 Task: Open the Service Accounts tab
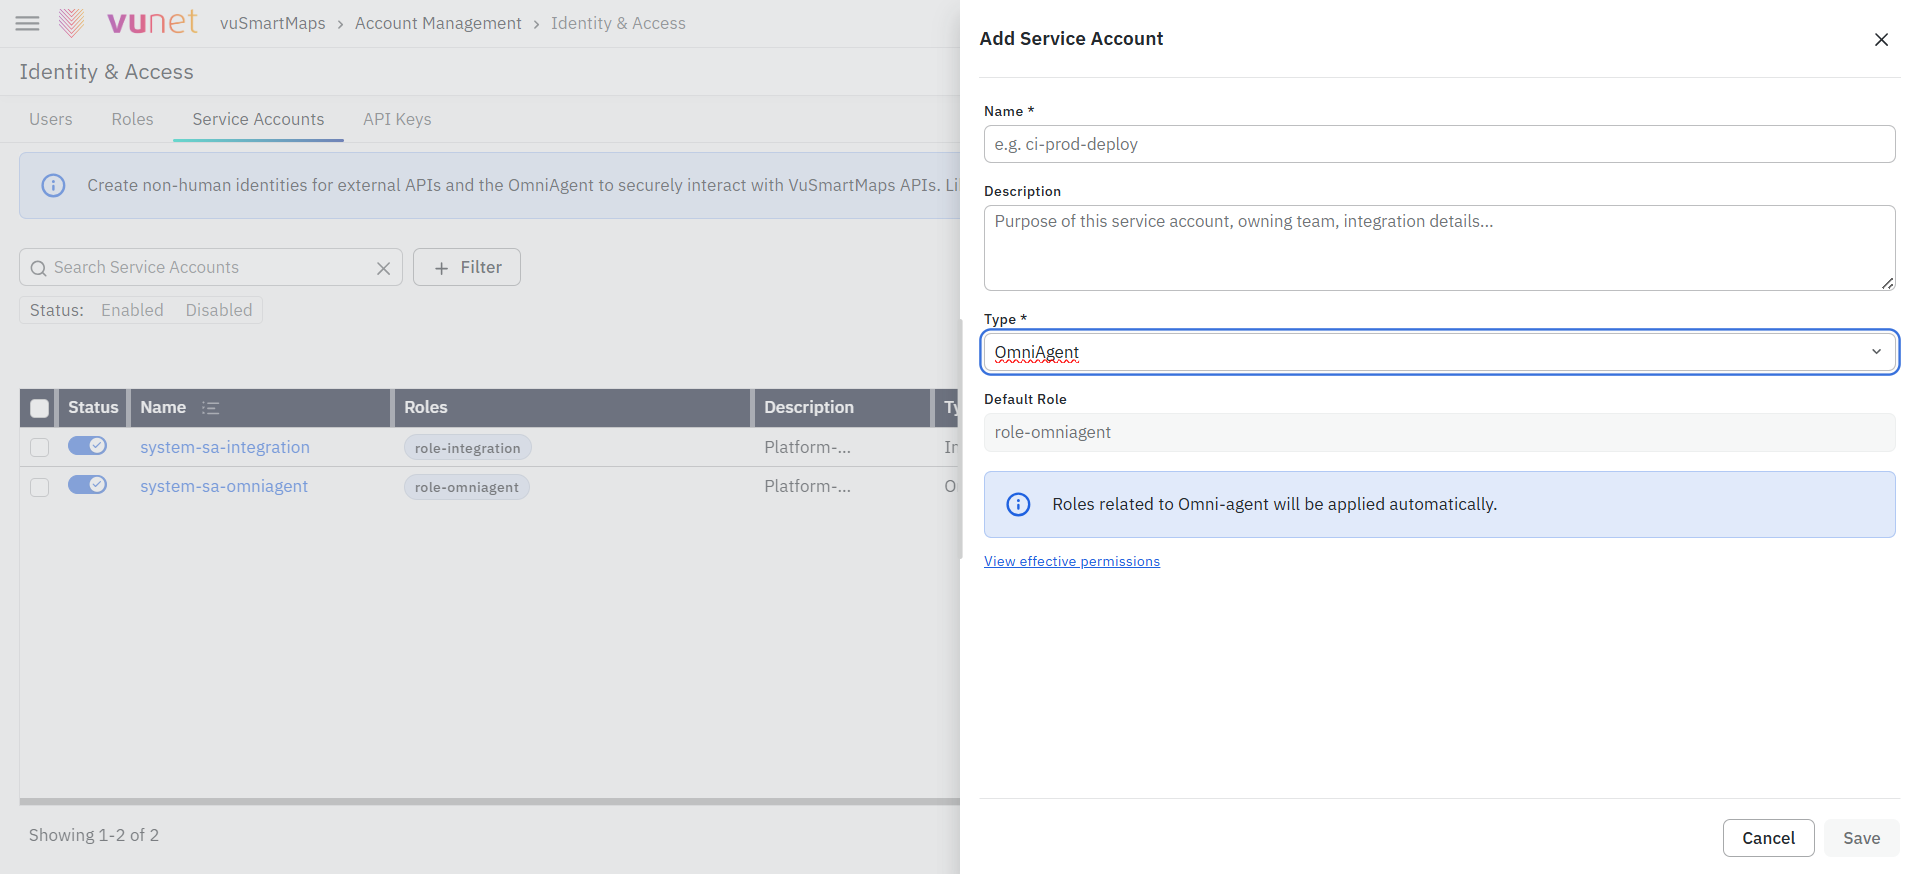tap(258, 119)
